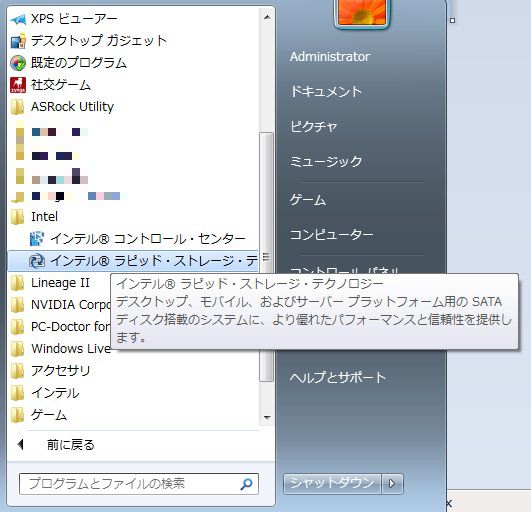Open XPS ビューアー paper-plane icon
The image size is (531, 512).
coord(18,20)
